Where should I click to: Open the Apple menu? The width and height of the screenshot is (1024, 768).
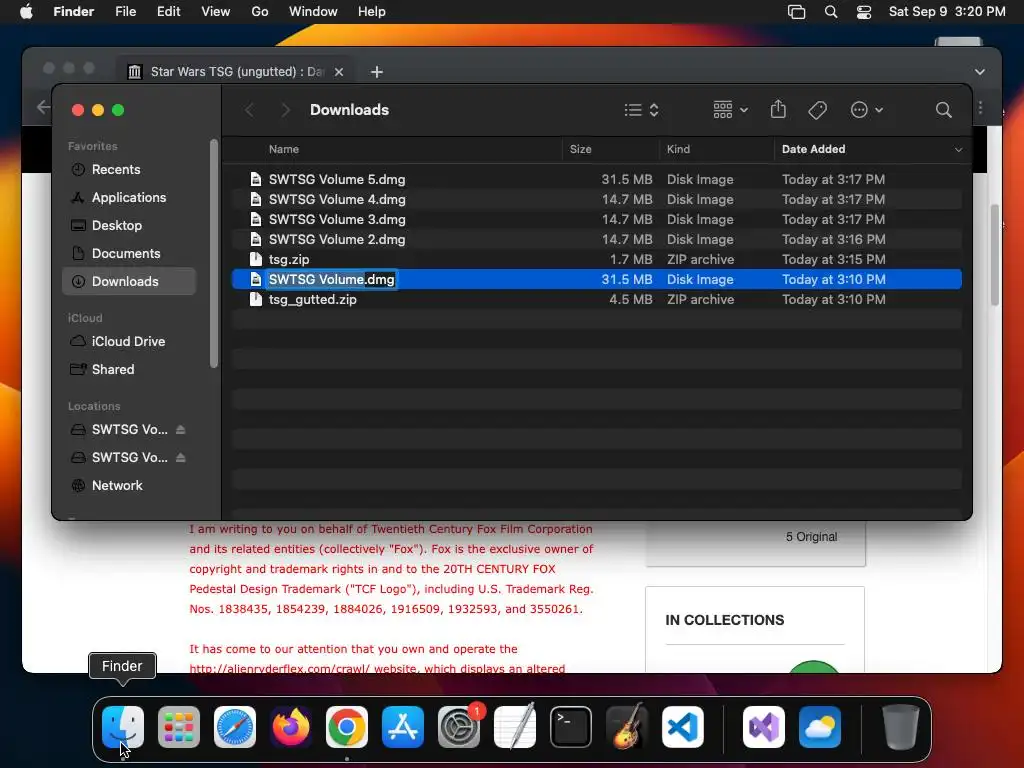pos(27,12)
